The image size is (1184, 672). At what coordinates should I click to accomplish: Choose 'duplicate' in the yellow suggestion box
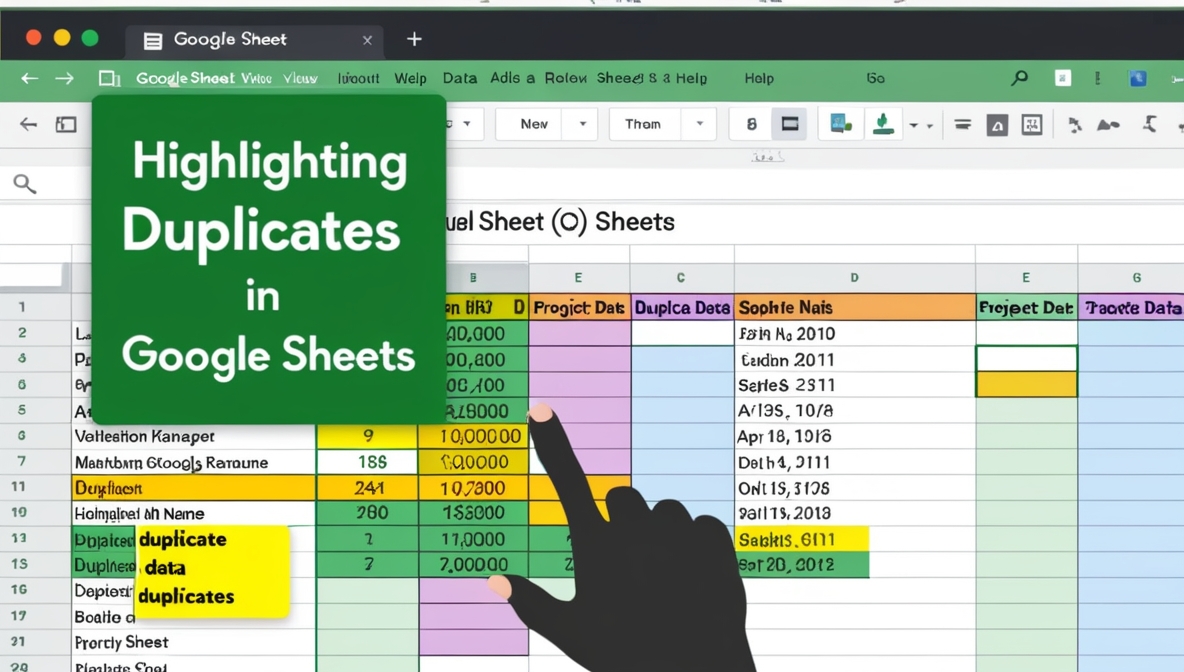(183, 540)
